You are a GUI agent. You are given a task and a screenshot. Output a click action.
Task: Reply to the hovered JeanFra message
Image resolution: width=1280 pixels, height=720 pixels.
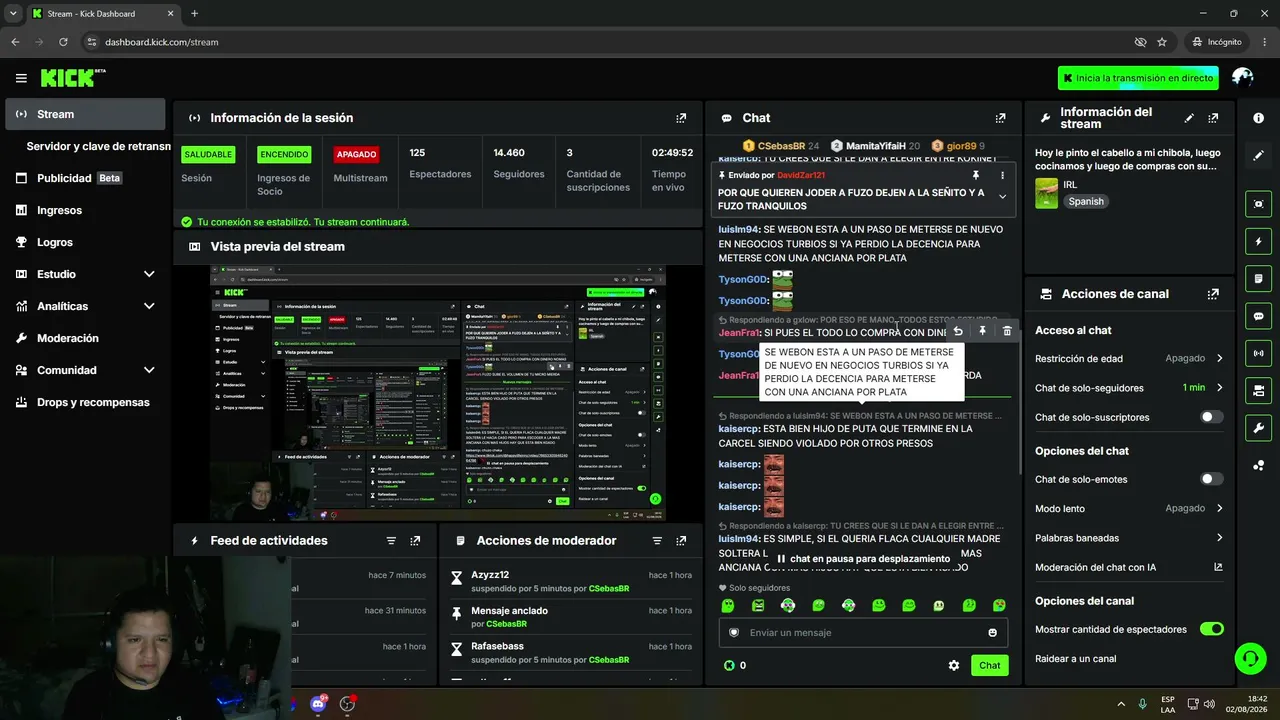958,331
